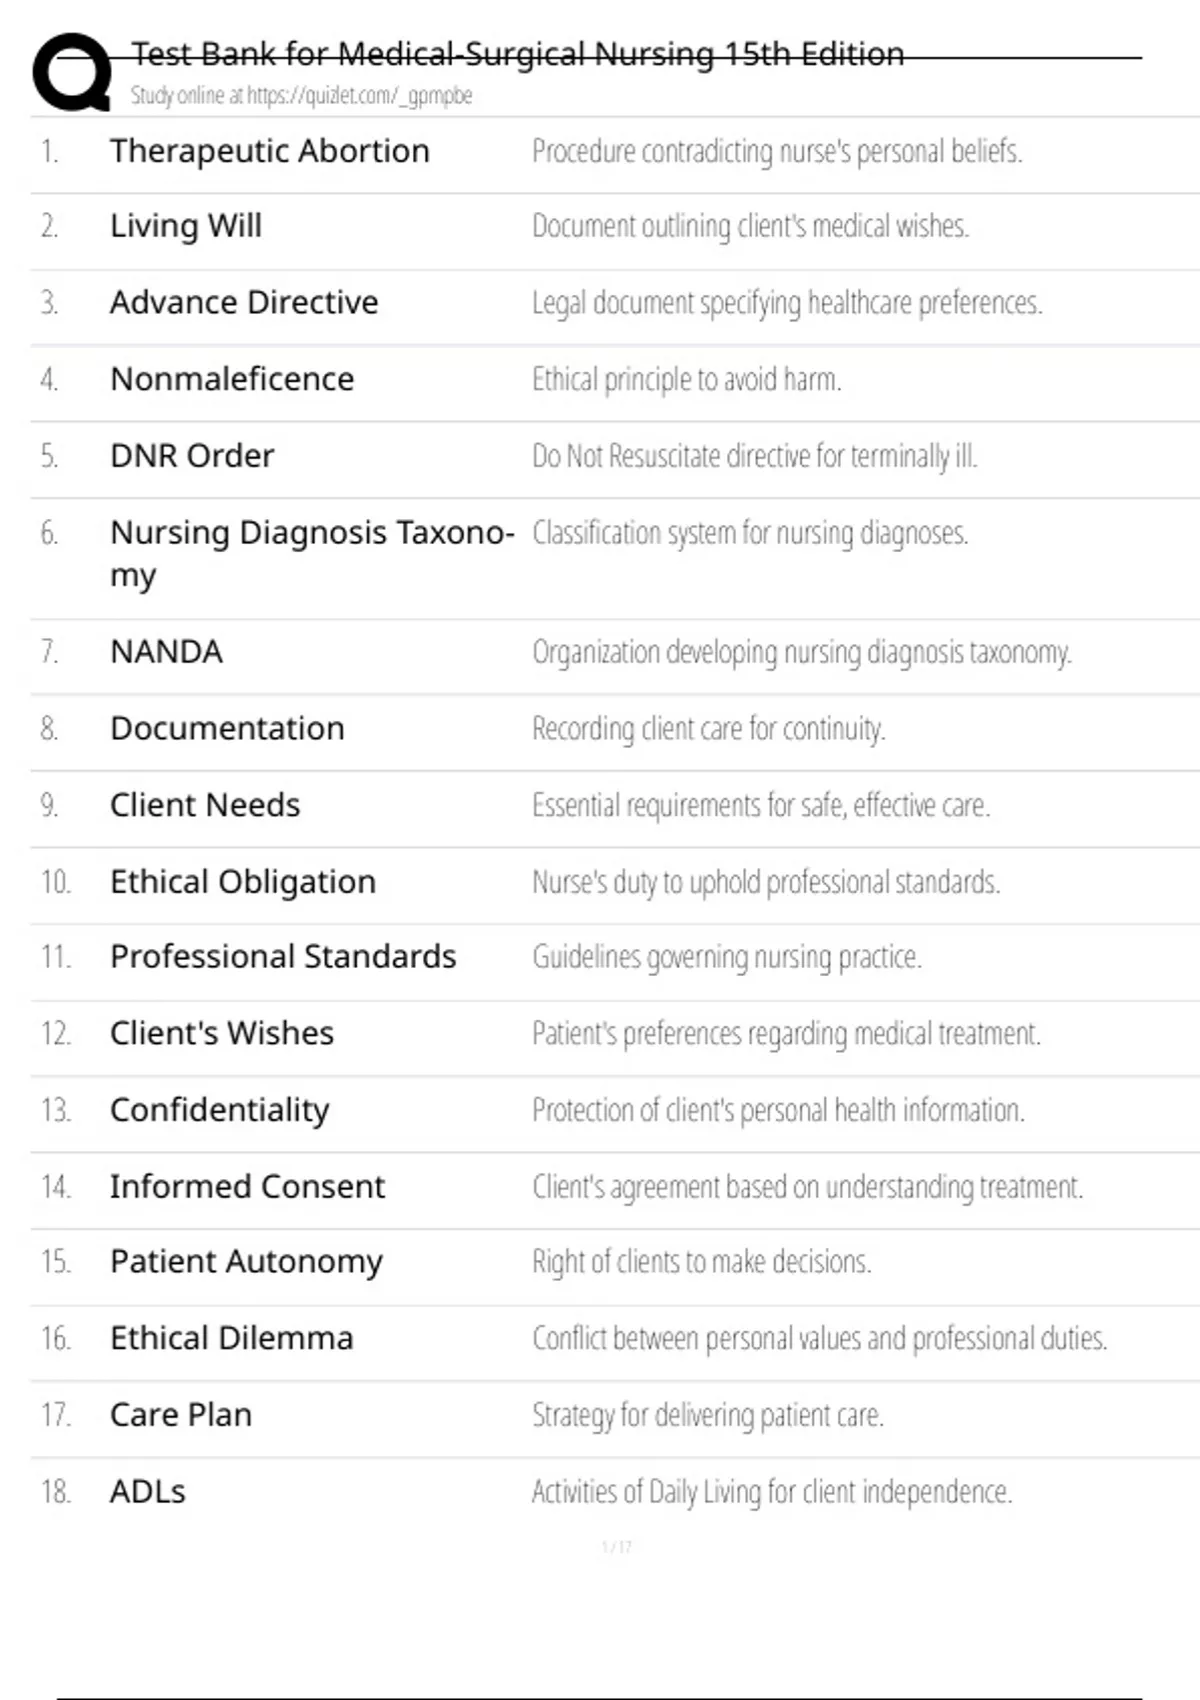1200x1700 pixels.
Task: Click the Client Needs term
Action: coord(205,805)
